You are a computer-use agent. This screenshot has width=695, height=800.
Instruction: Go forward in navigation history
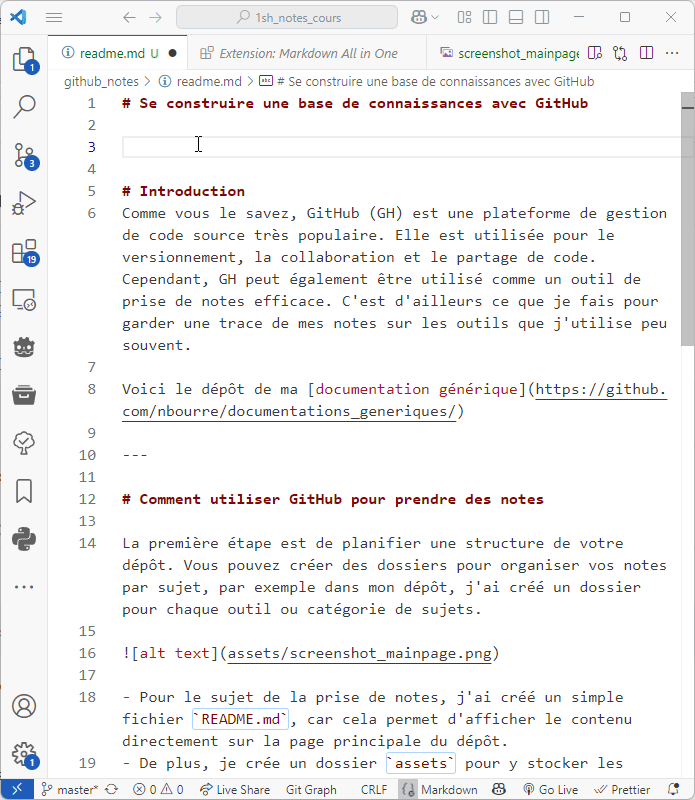(x=155, y=18)
